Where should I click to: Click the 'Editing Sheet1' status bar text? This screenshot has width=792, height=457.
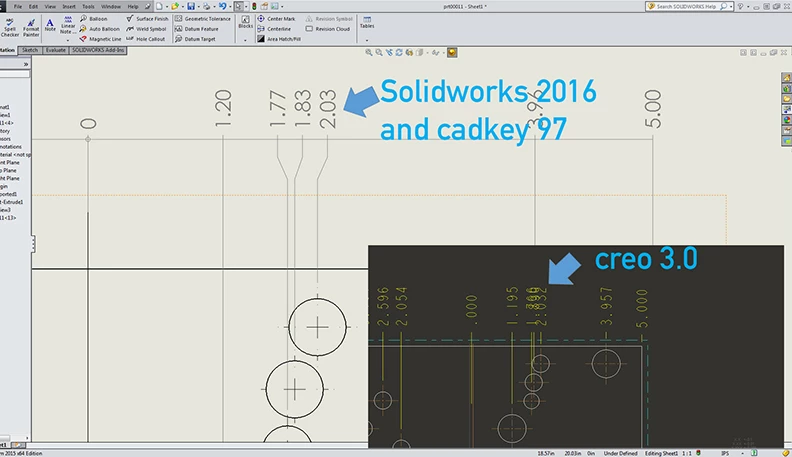click(x=661, y=453)
